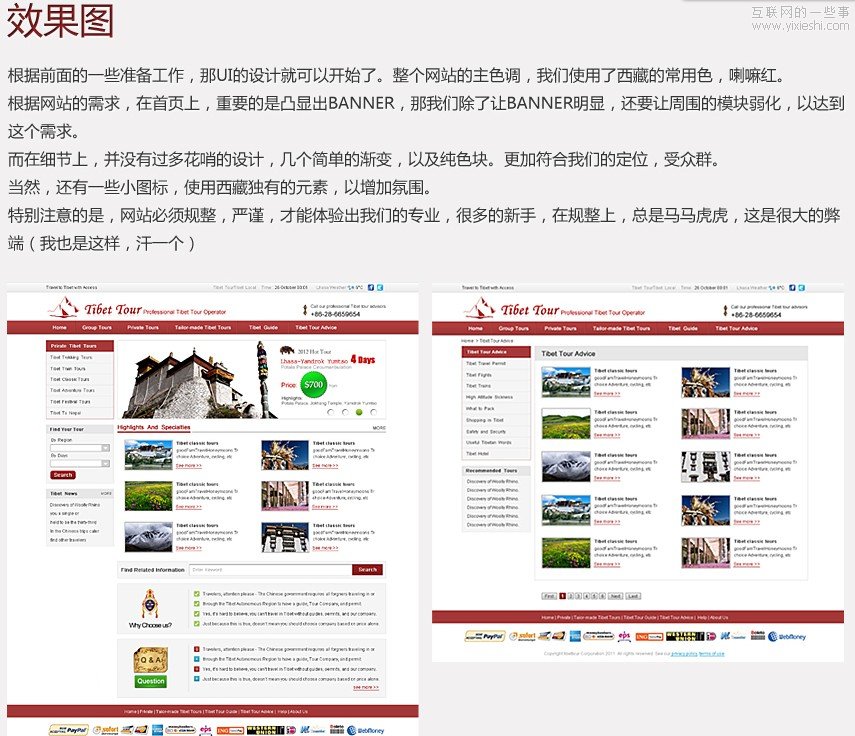Click the privacy policy link in the footer
Viewport: 855px width, 736px height.
[x=683, y=653]
